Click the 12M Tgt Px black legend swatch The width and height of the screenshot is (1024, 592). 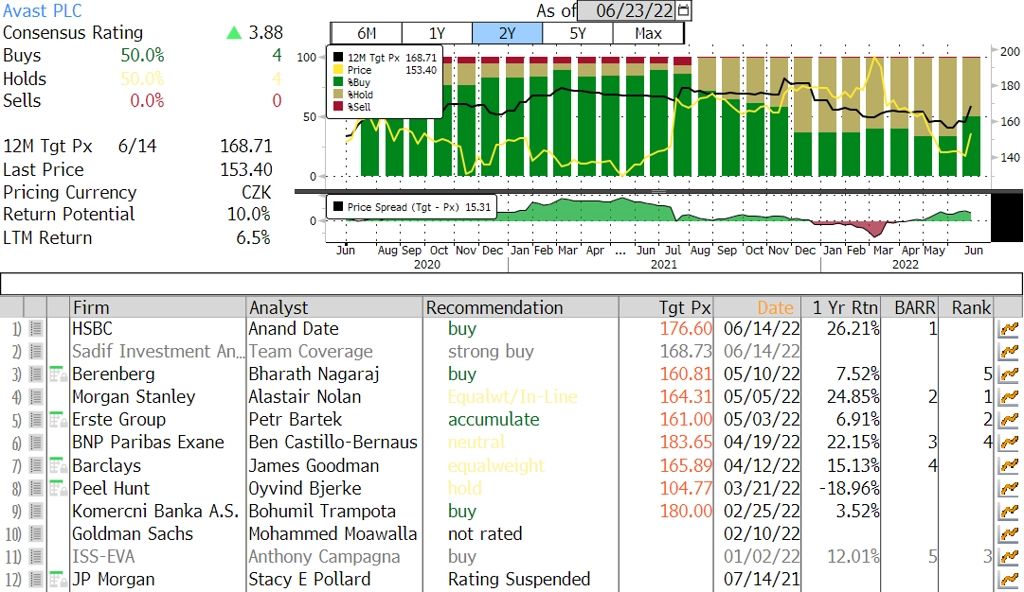[x=338, y=58]
